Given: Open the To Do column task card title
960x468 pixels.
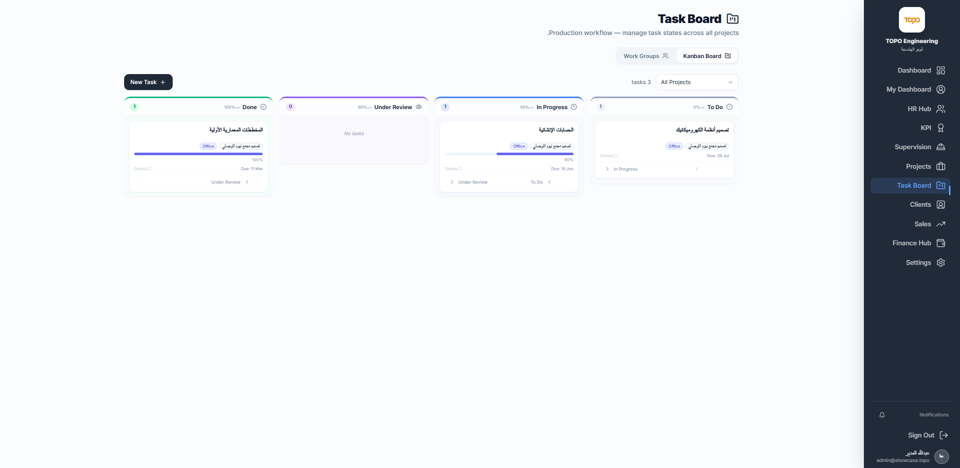Looking at the screenshot, I should (x=702, y=130).
